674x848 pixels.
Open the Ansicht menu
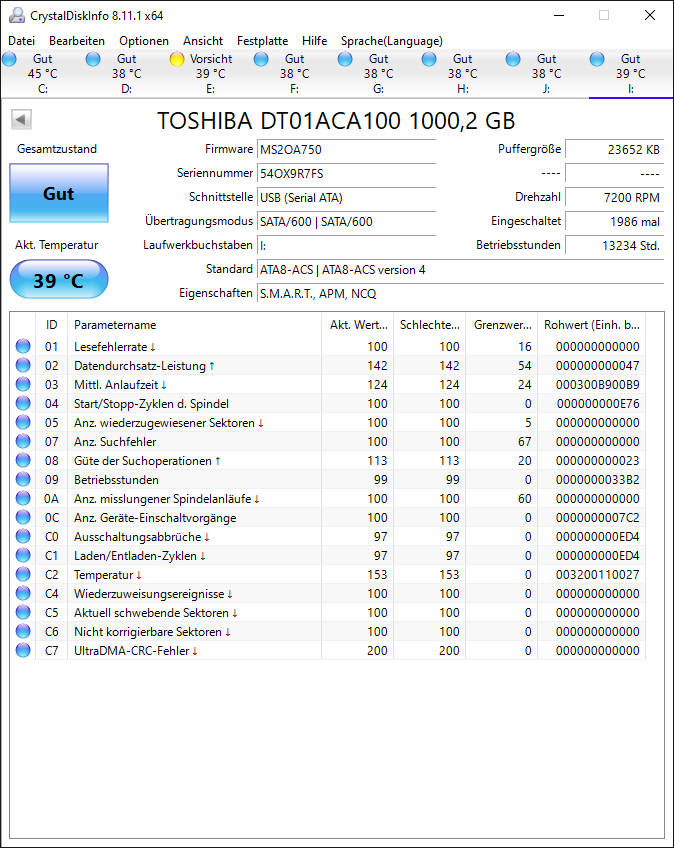coord(203,41)
